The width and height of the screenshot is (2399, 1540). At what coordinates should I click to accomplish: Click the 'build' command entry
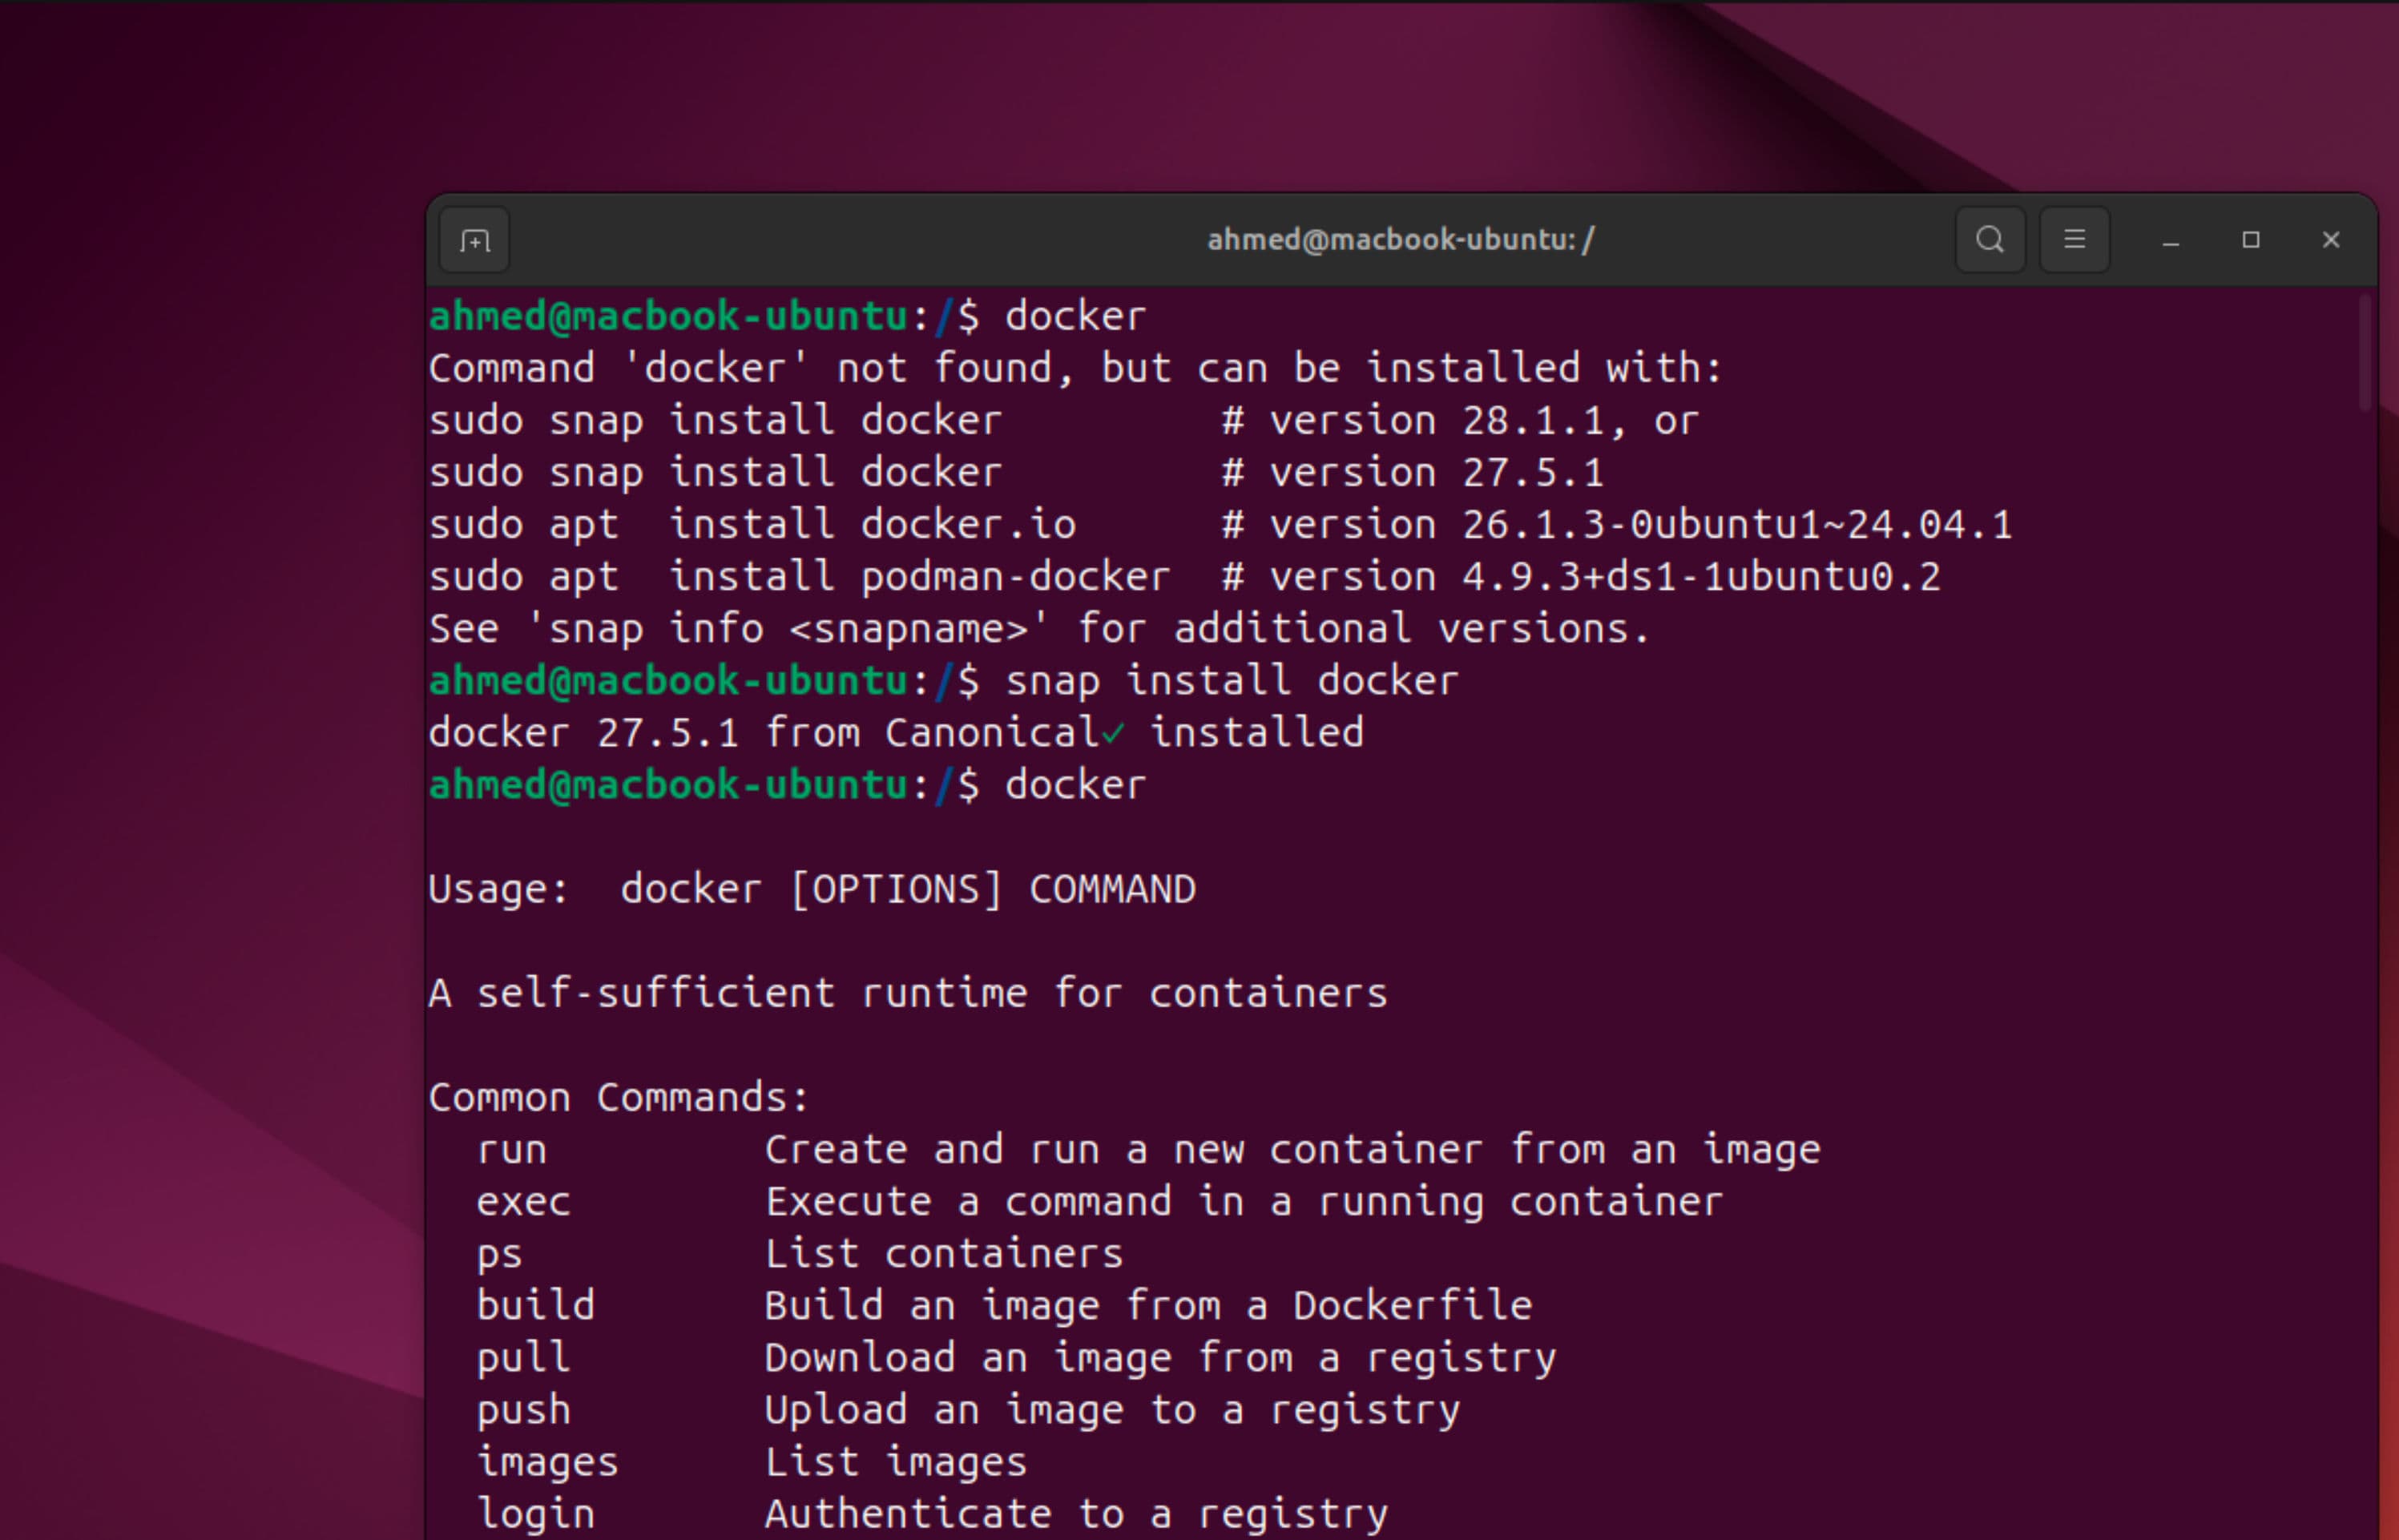coord(535,1306)
